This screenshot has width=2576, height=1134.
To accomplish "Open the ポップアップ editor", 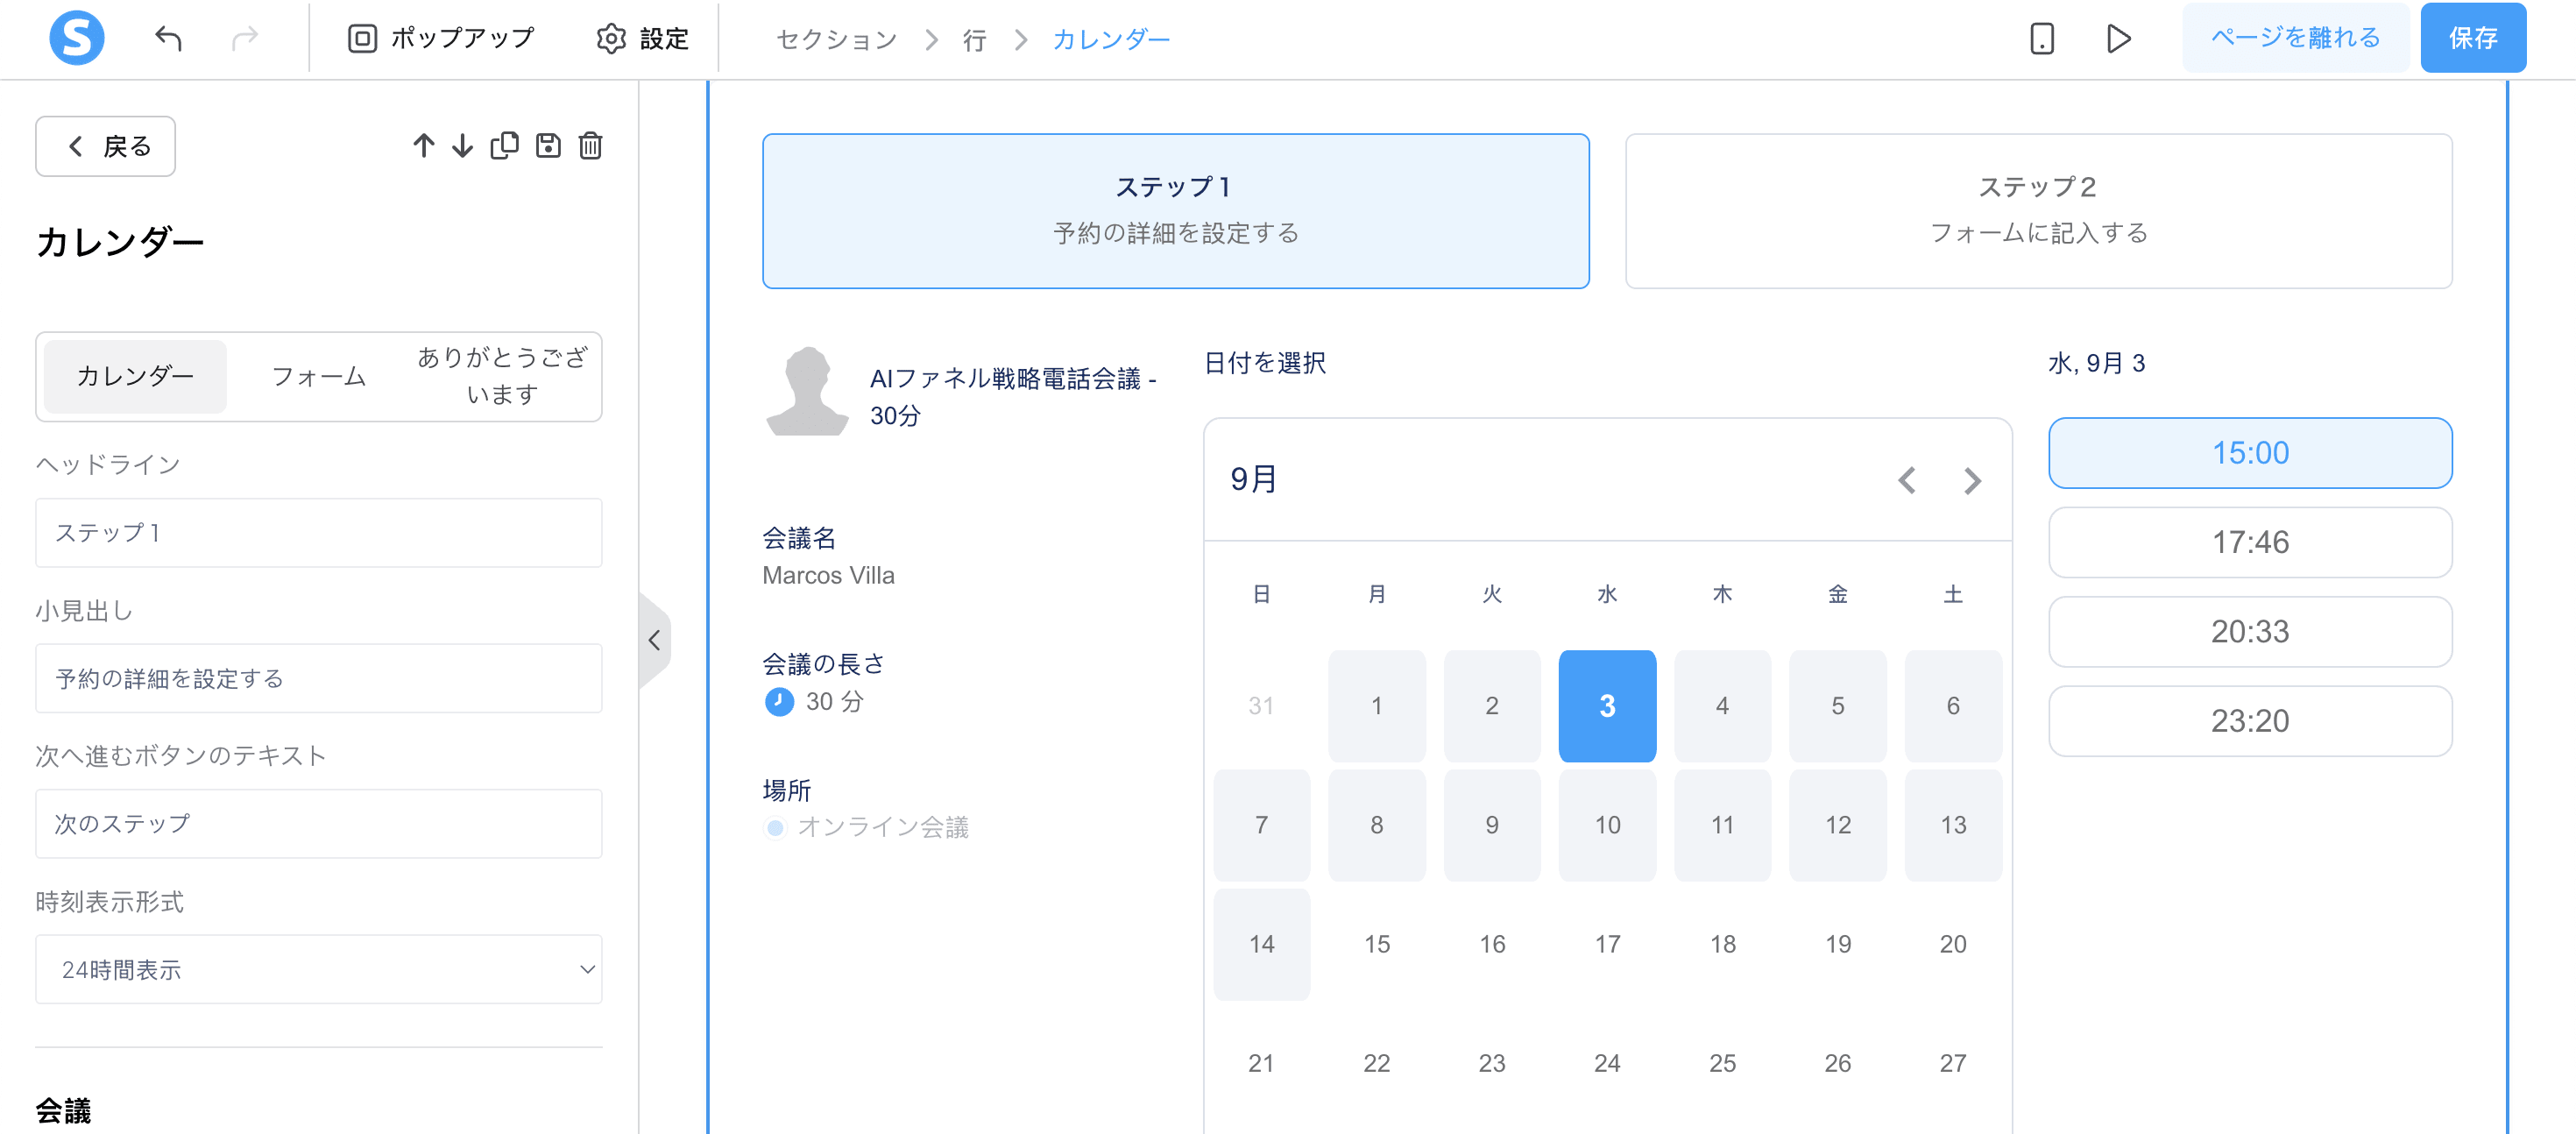I will (x=440, y=38).
